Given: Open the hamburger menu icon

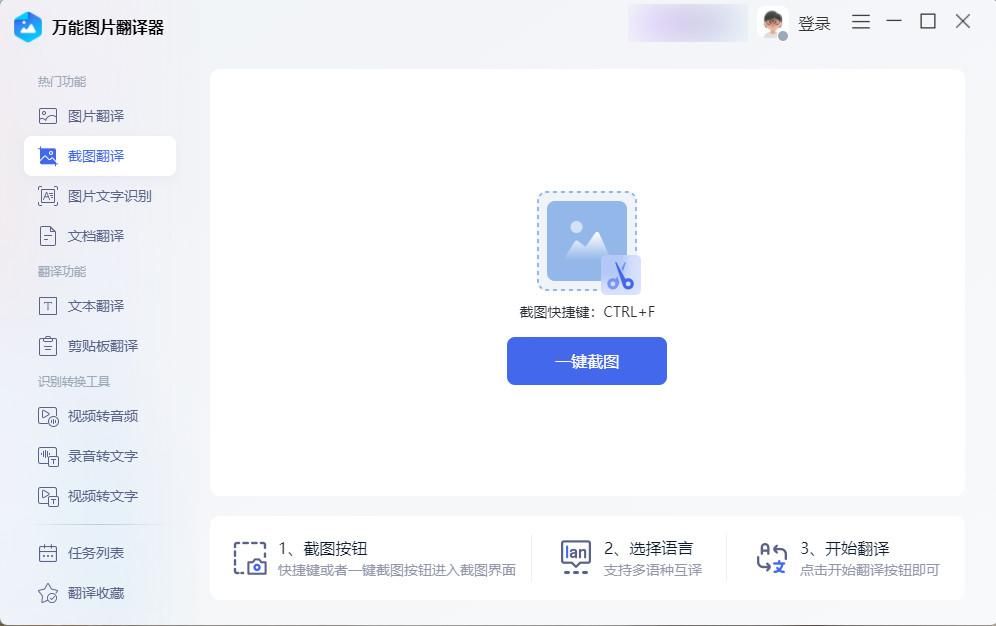Looking at the screenshot, I should tap(861, 22).
